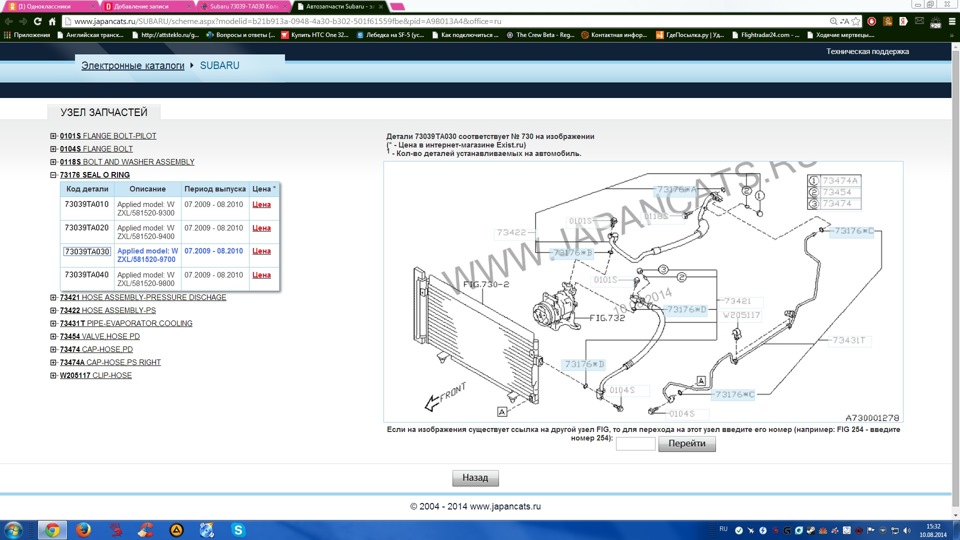Click the volume speaker tray icon
Image resolution: width=960 pixels, height=540 pixels.
point(907,530)
